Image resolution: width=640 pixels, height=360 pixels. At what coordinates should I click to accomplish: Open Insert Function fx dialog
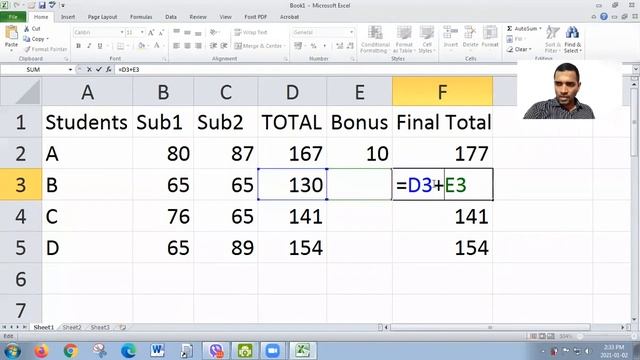pos(109,70)
